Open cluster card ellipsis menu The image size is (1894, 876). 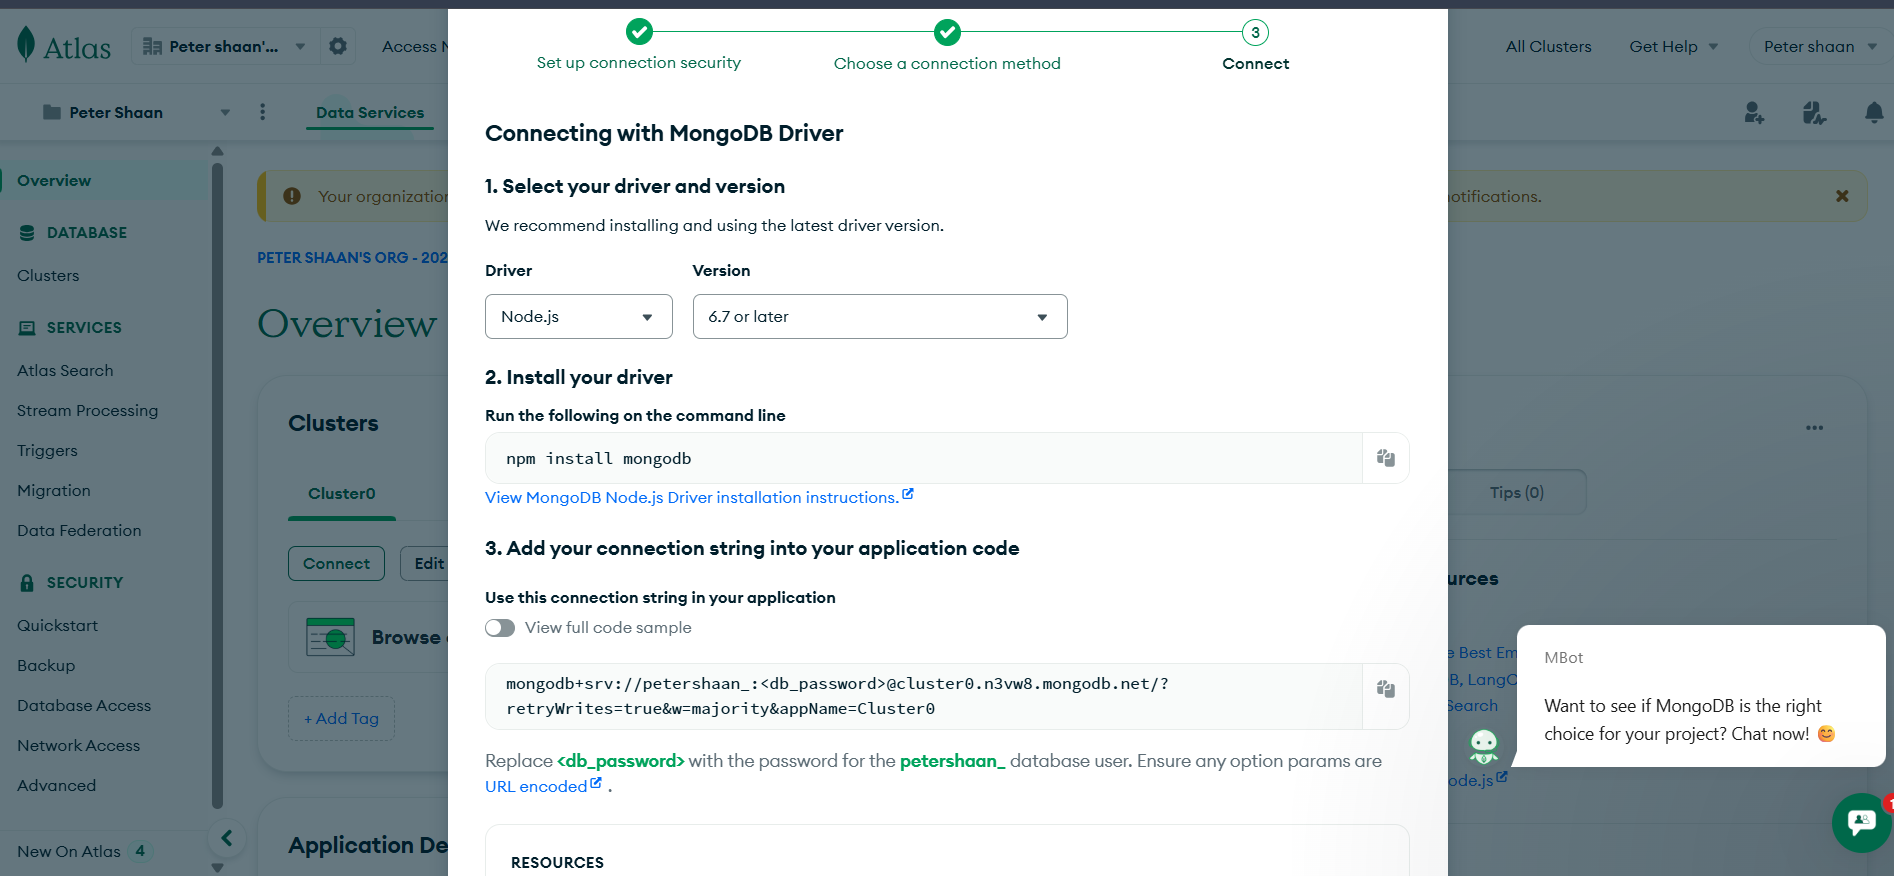[1814, 428]
